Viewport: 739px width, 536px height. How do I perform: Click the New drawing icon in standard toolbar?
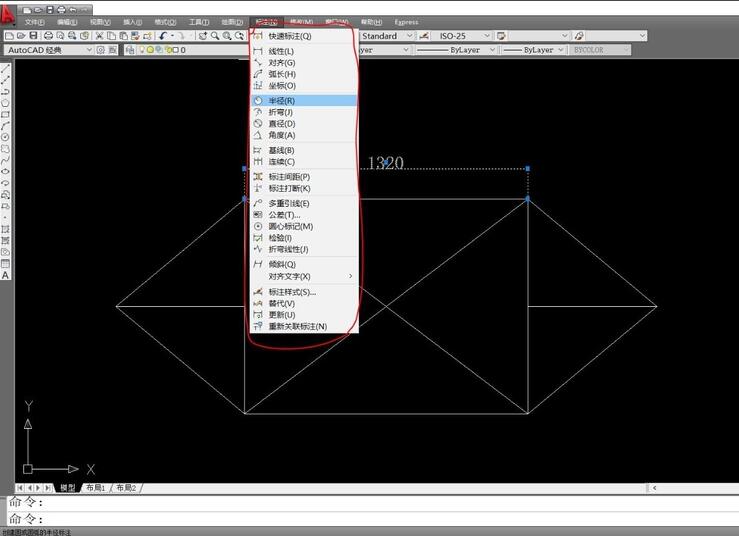tap(9, 36)
